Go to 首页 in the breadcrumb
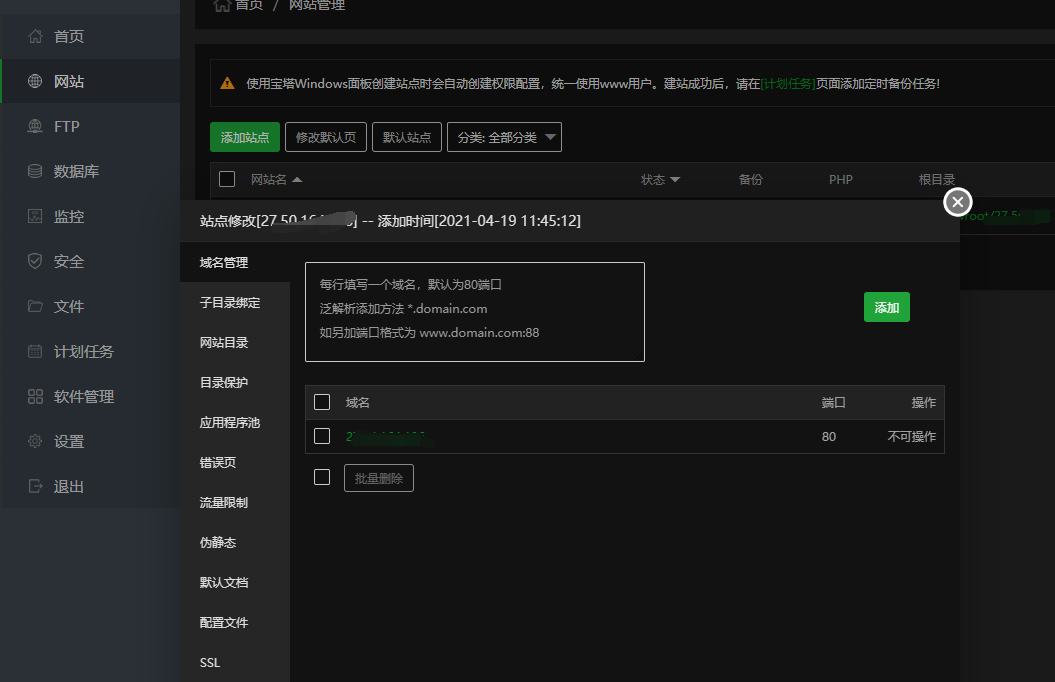This screenshot has height=682, width=1055. (x=249, y=5)
